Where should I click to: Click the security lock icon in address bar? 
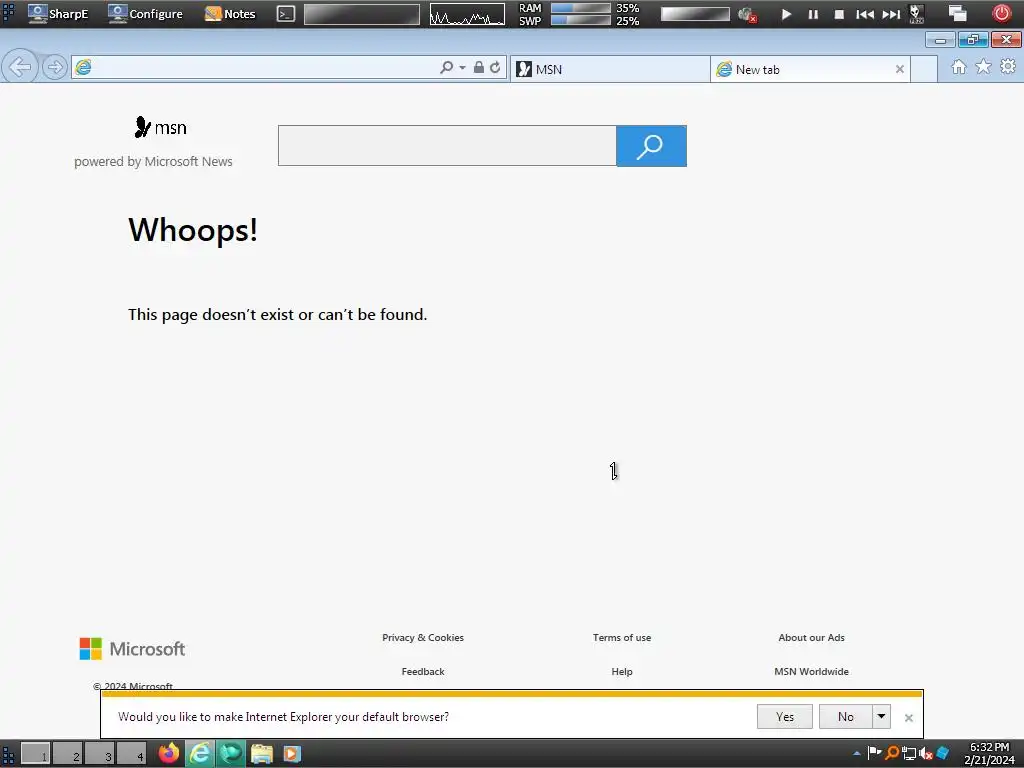[479, 67]
